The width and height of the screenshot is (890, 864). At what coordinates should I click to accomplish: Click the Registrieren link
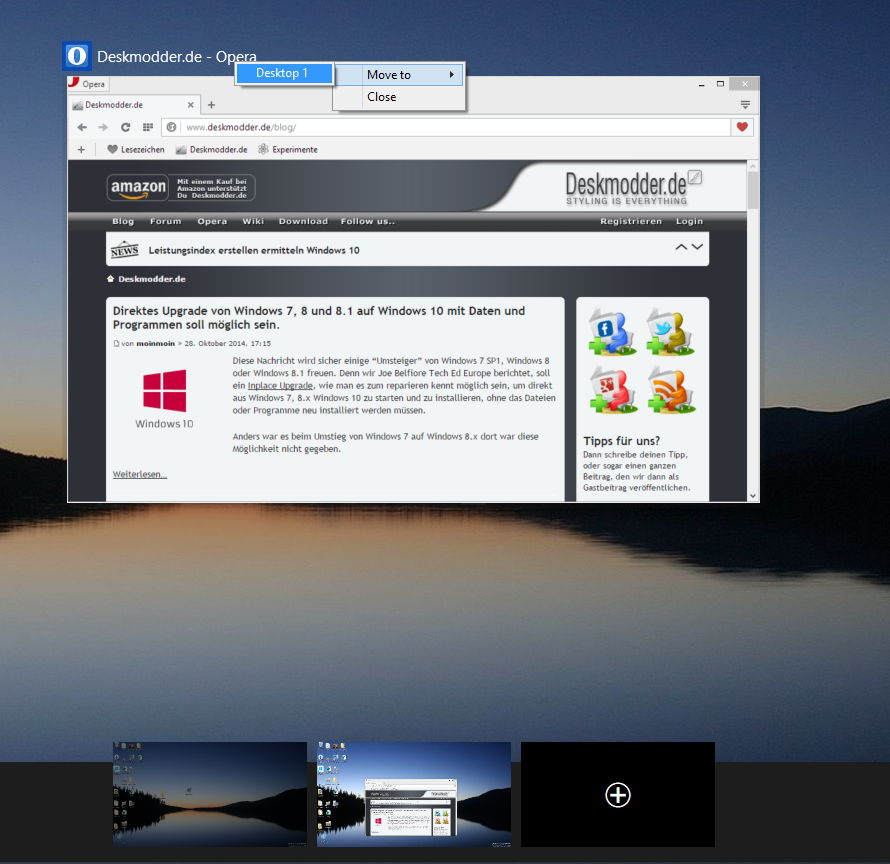coord(631,221)
